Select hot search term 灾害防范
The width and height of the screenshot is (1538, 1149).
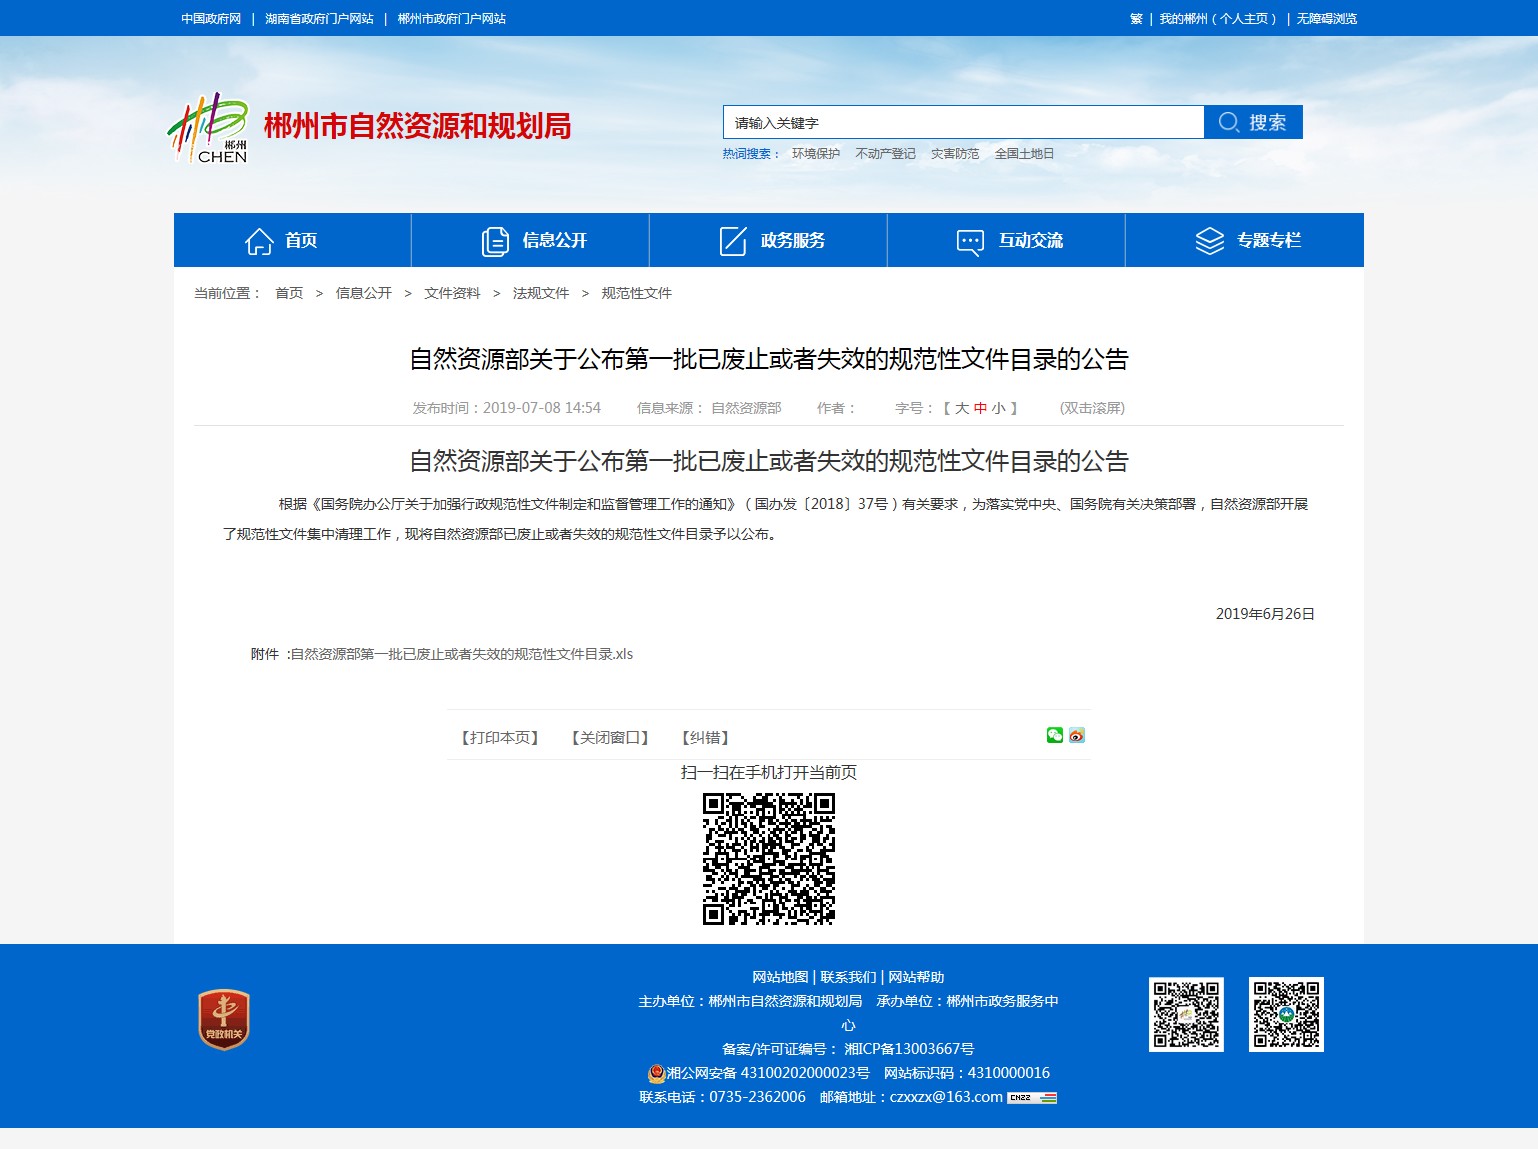coord(955,154)
